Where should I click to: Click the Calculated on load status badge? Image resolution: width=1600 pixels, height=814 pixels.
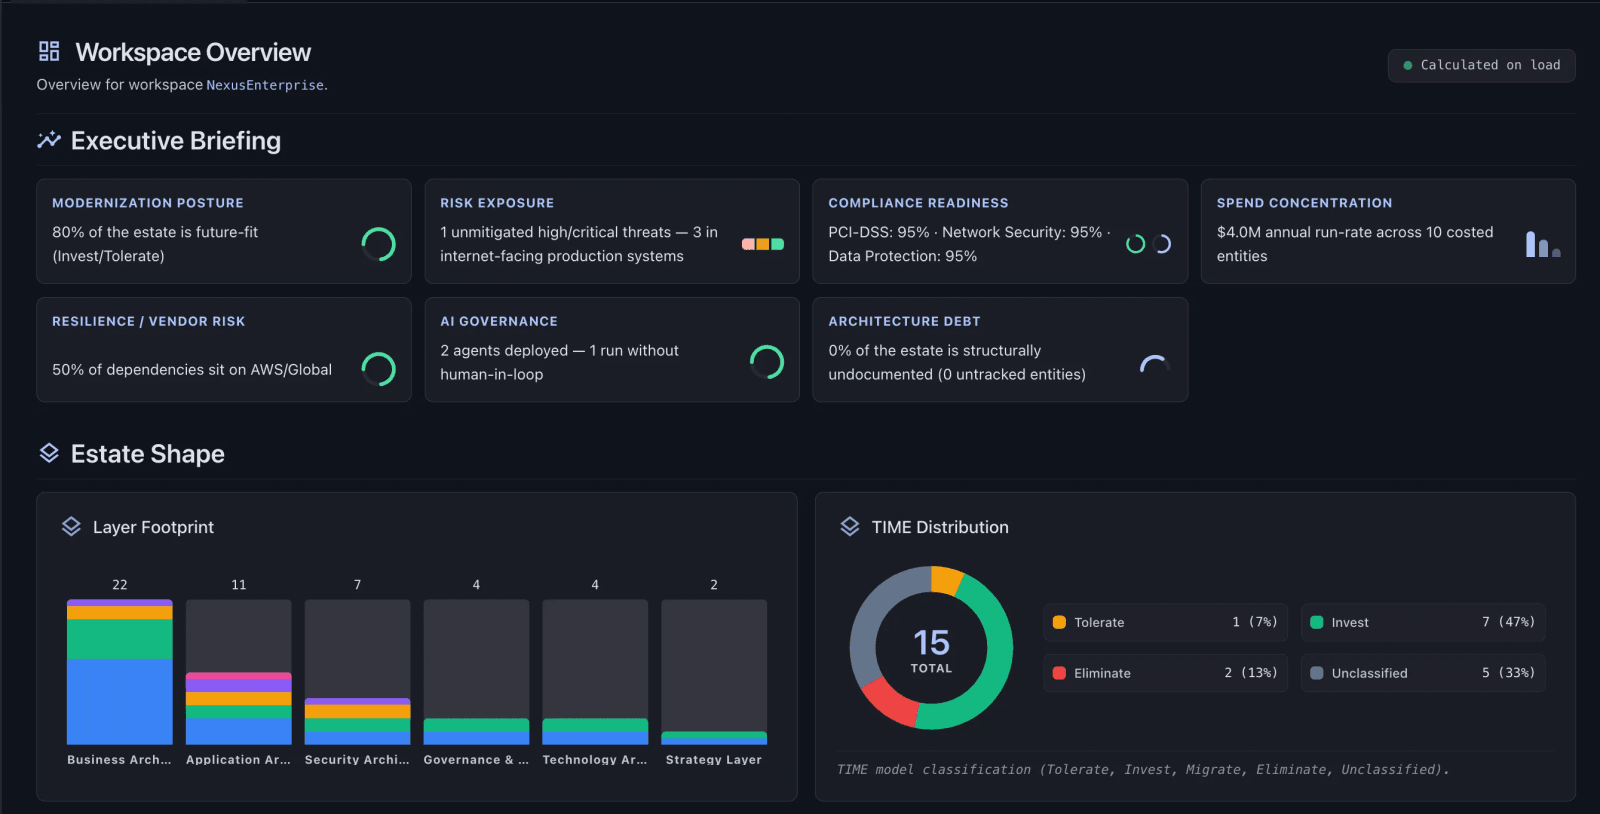pos(1482,65)
